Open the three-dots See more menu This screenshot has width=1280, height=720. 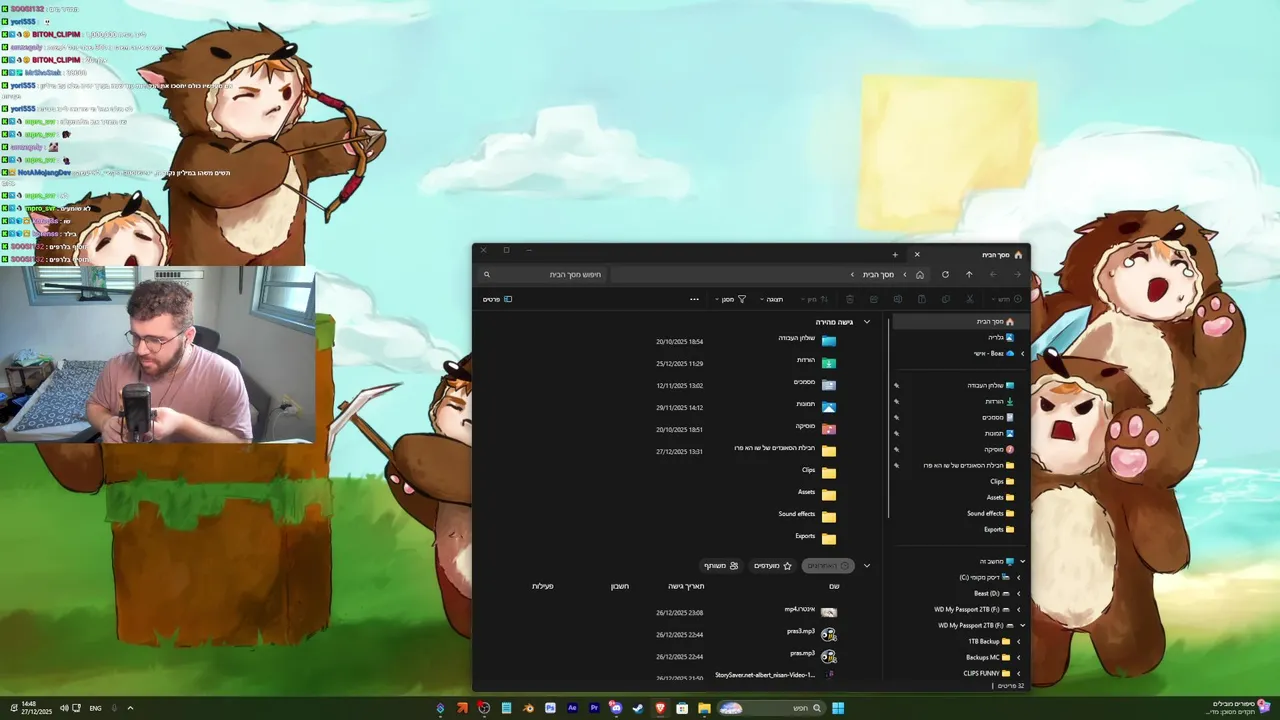[694, 299]
